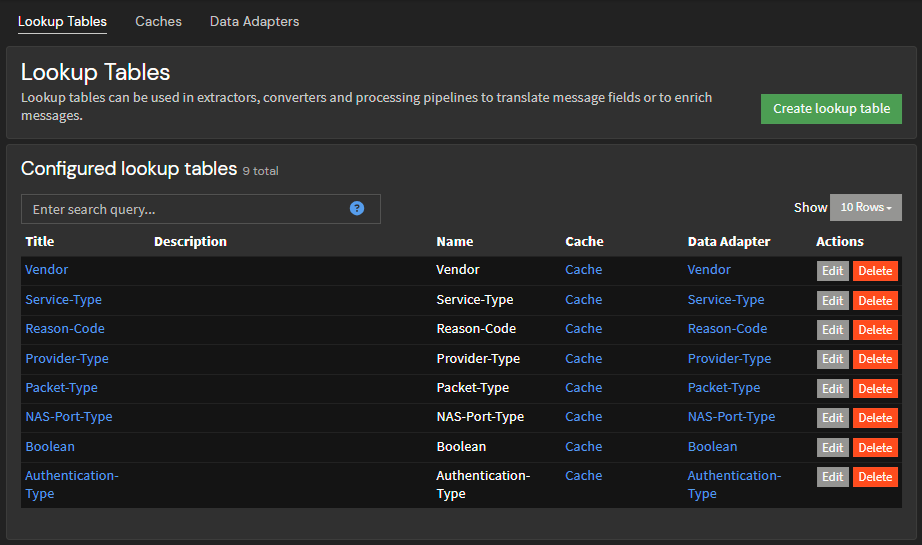
Task: Focus the lookup table search field
Action: pyautogui.click(x=185, y=209)
